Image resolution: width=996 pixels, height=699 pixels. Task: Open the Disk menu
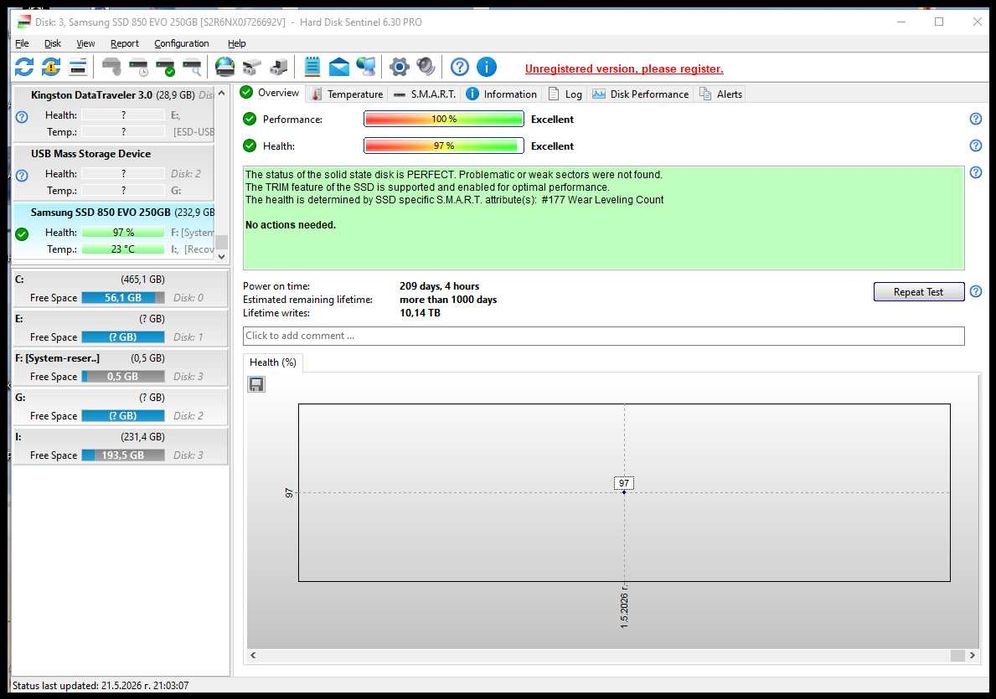click(52, 43)
